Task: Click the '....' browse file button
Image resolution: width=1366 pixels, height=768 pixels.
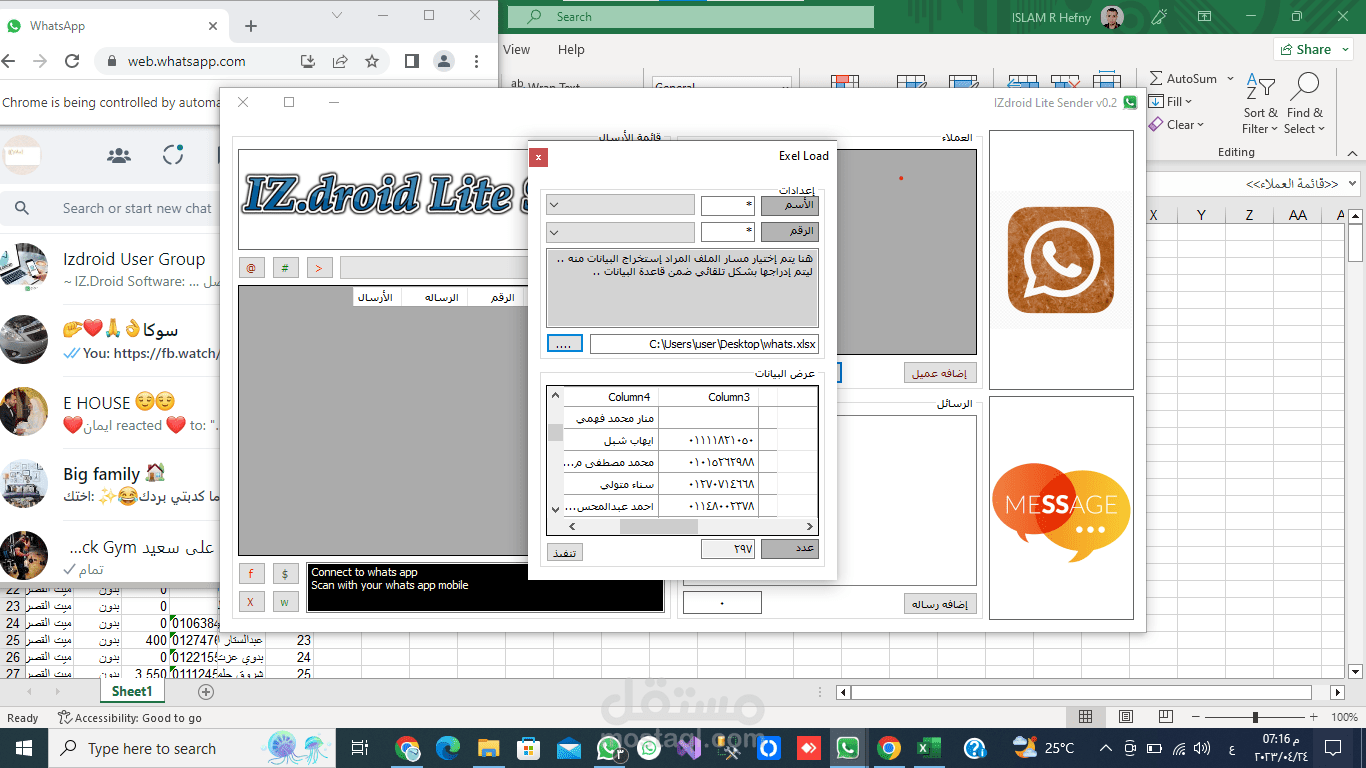Action: 565,344
